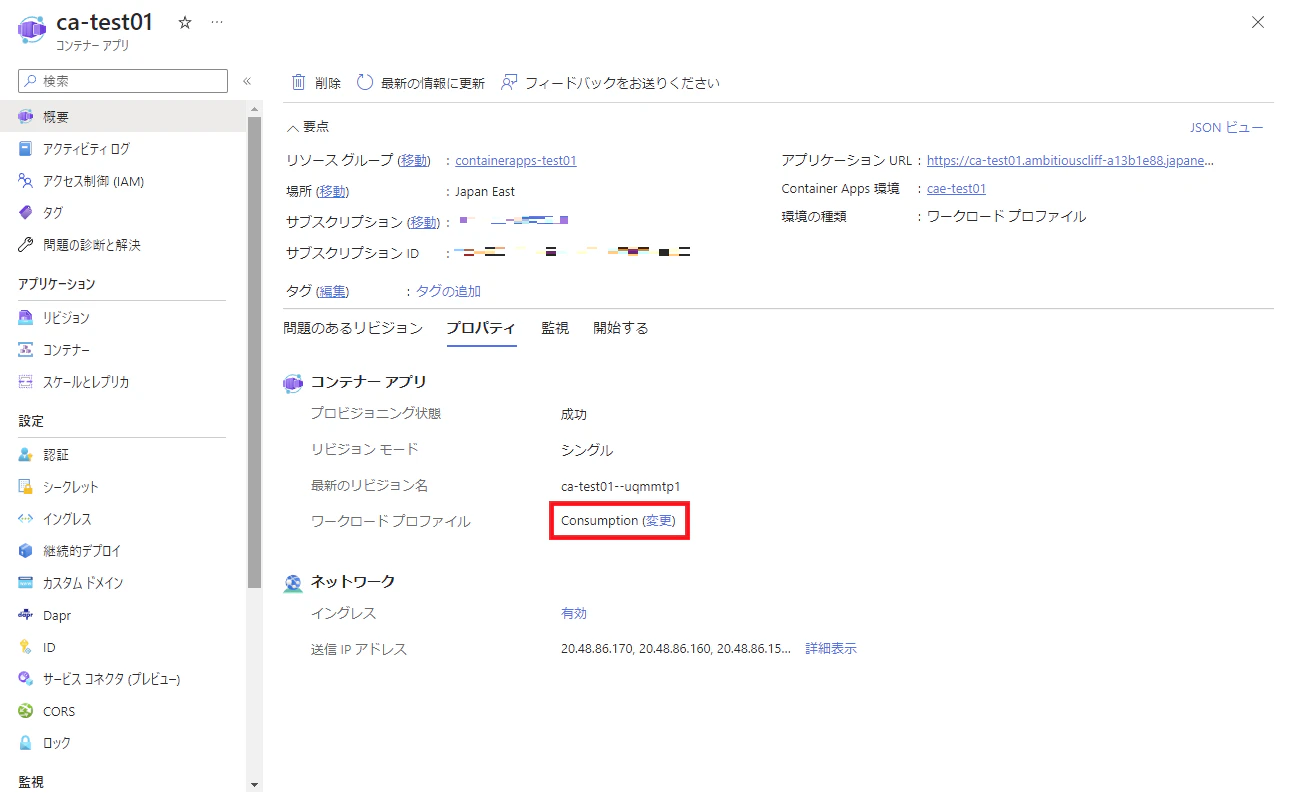Screen dimensions: 1289x794
Task: Click the Dapr sidebar icon
Action: (x=26, y=615)
